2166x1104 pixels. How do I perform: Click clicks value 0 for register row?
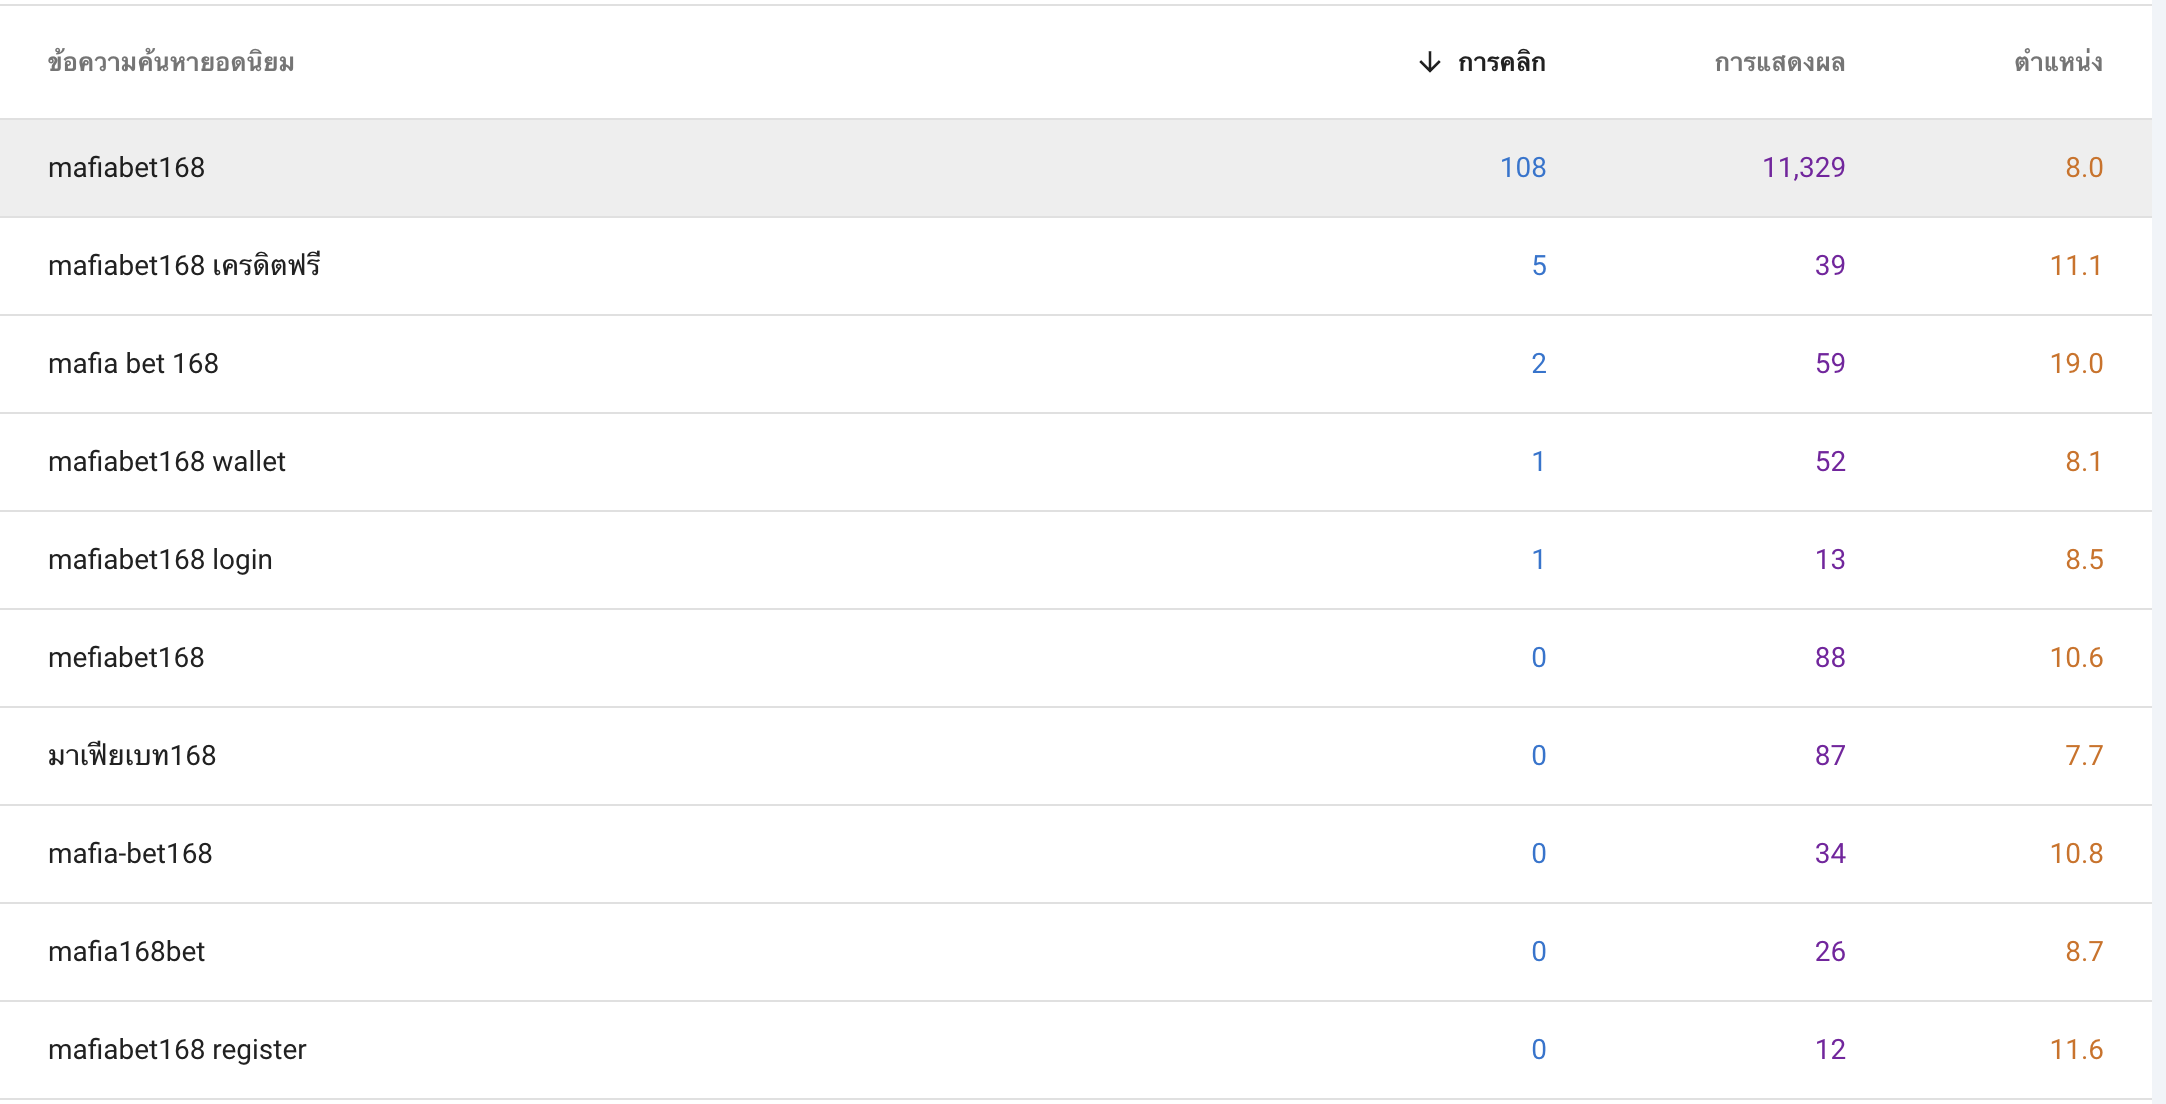(1539, 1049)
